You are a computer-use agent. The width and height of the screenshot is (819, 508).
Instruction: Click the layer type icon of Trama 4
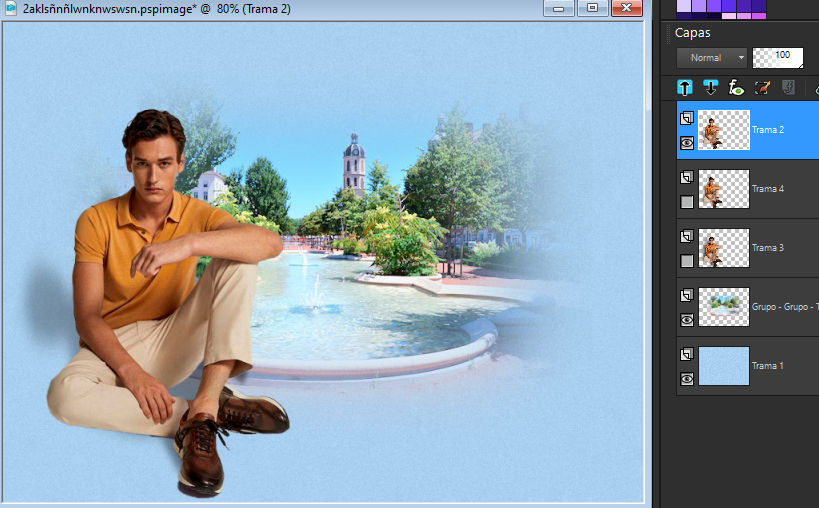[687, 178]
